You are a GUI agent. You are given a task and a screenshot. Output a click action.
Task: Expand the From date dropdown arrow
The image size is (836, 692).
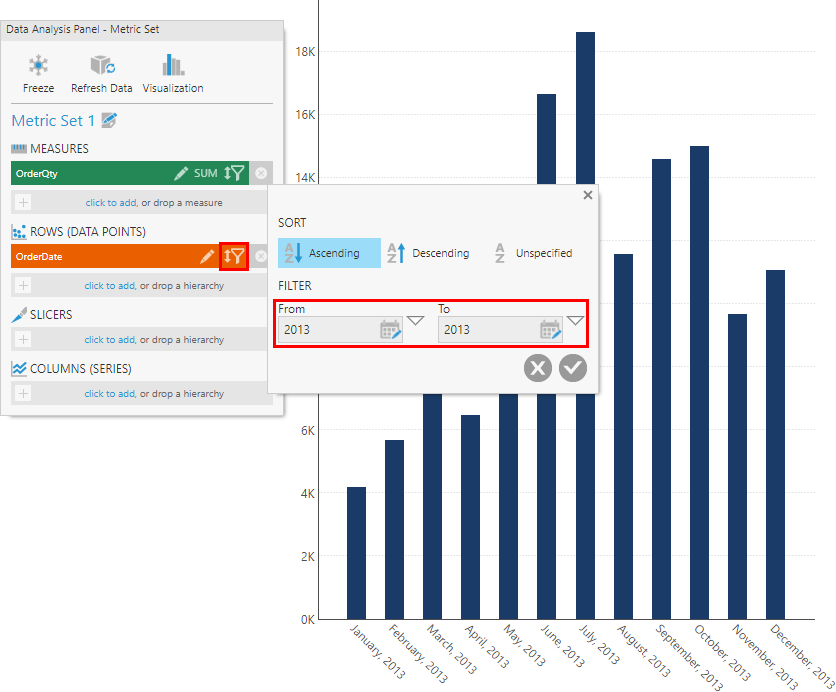coord(415,320)
